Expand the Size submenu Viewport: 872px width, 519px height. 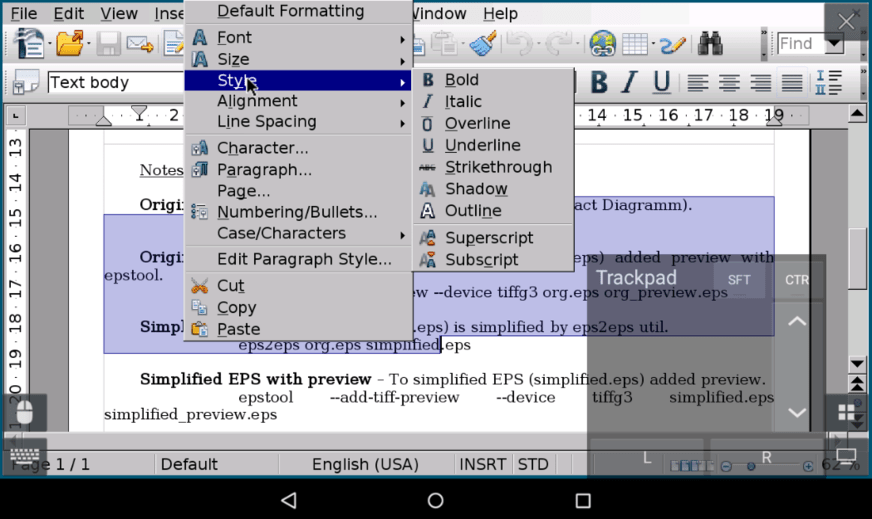tap(298, 60)
